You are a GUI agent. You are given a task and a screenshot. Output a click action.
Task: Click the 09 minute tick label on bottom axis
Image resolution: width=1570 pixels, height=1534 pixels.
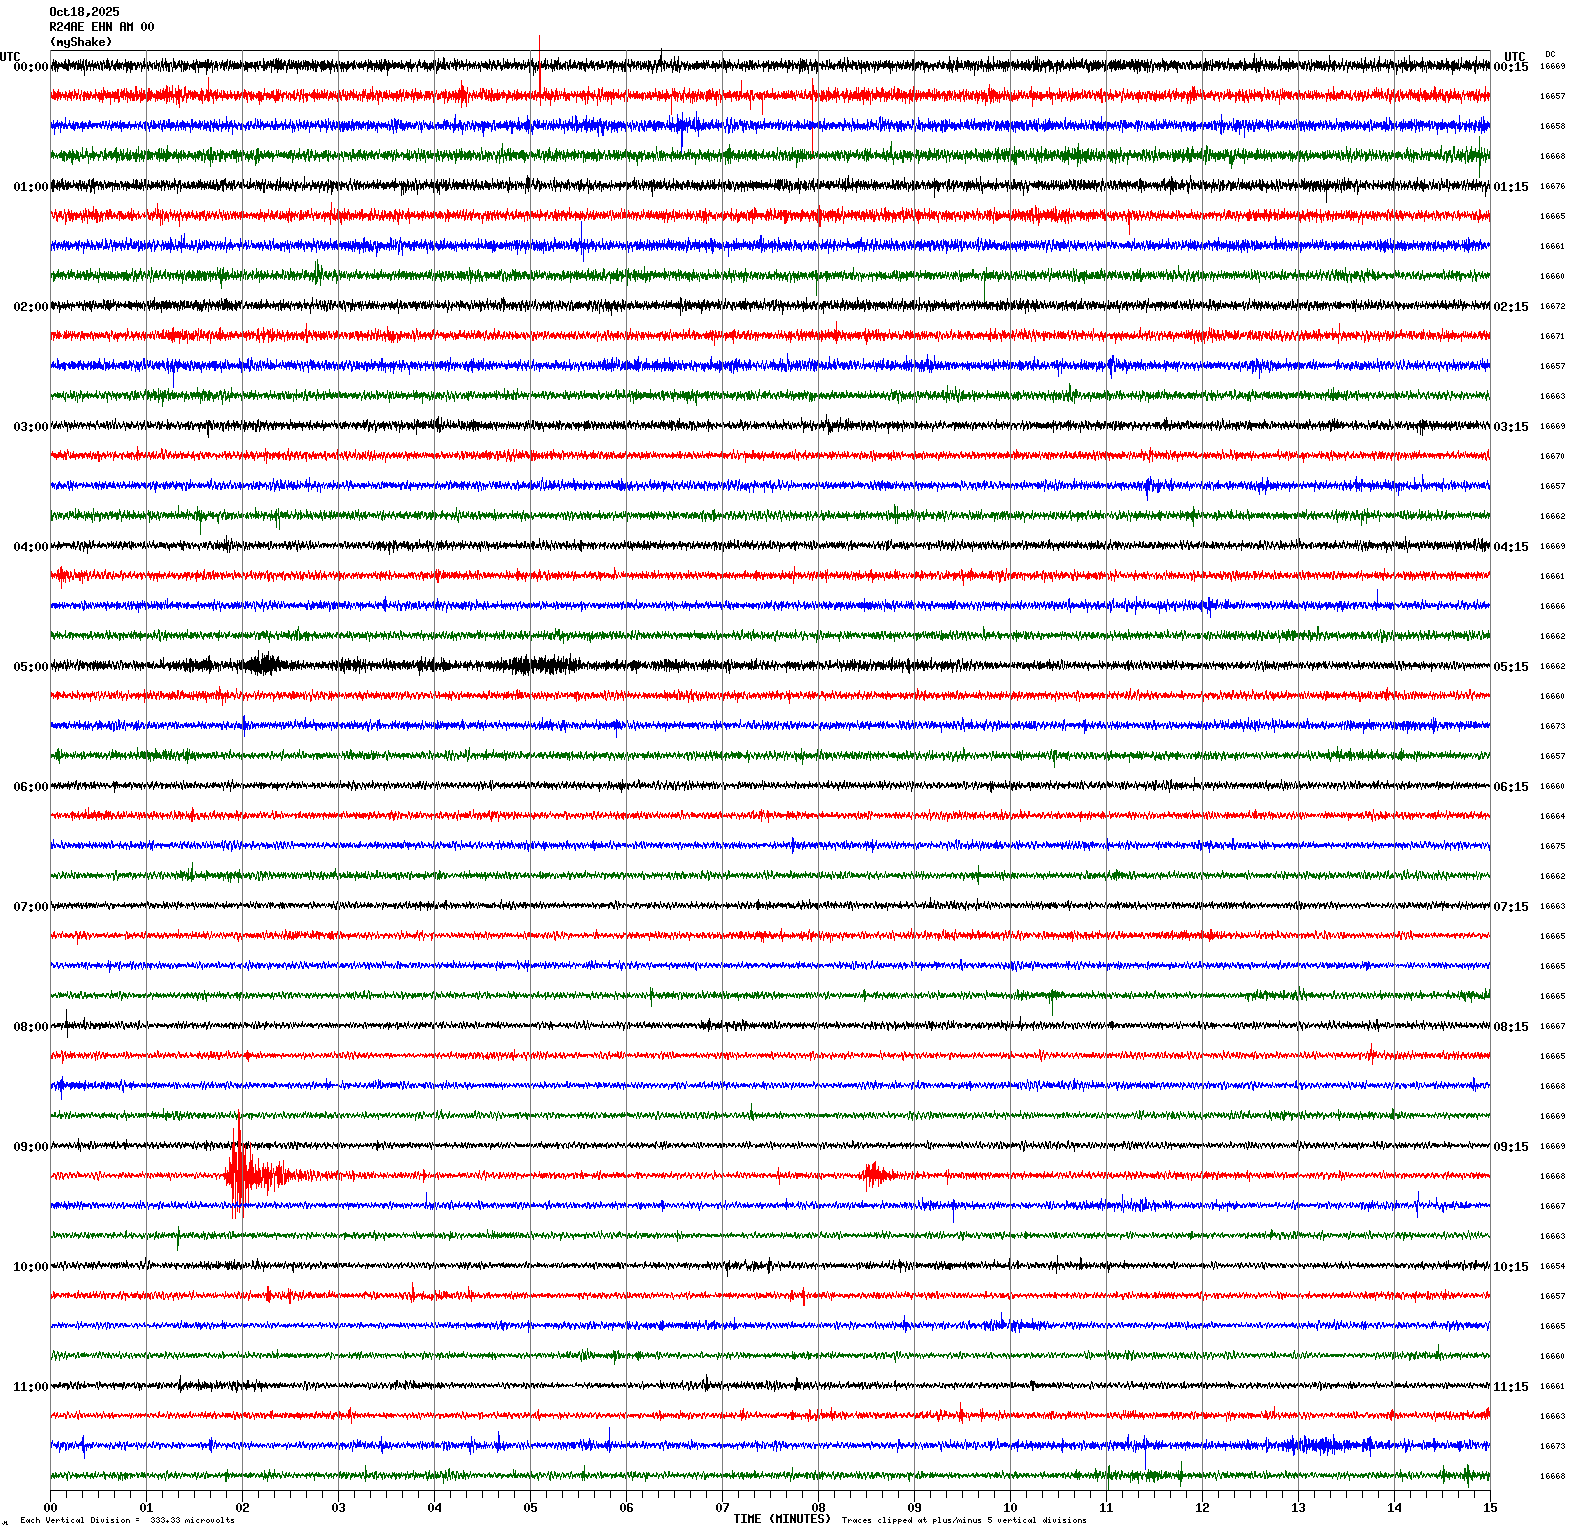point(915,1508)
